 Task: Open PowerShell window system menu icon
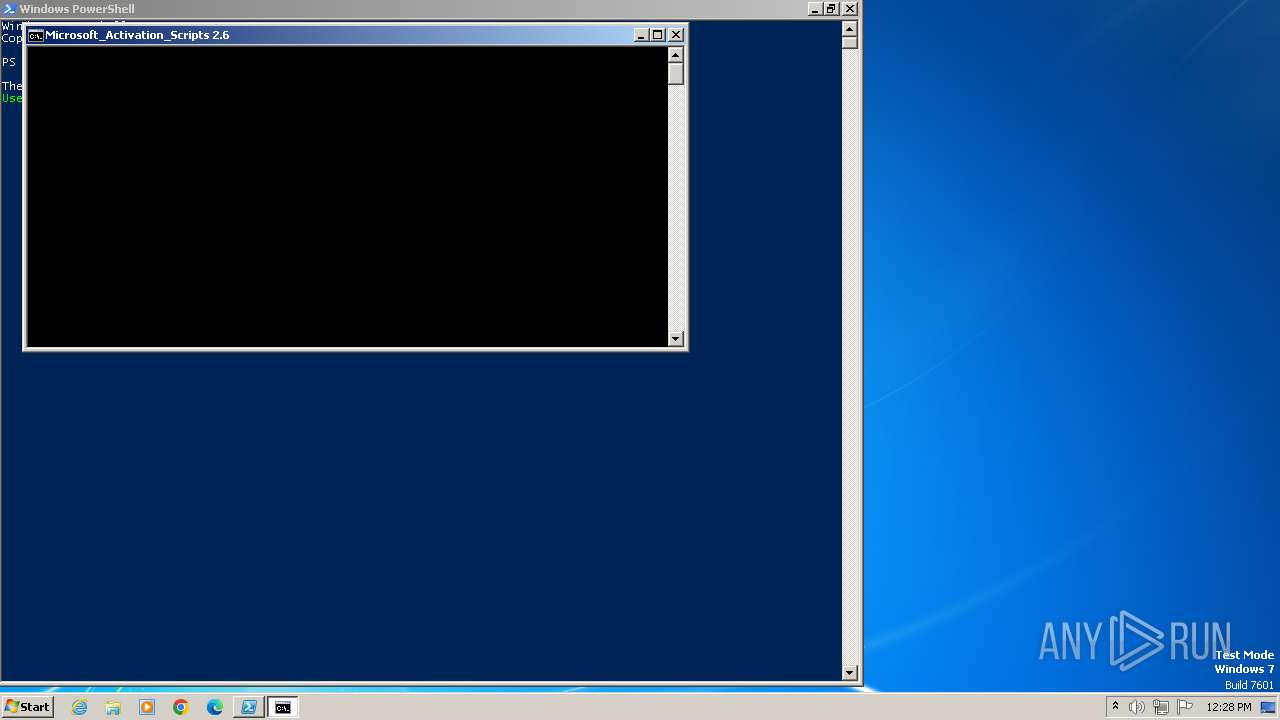tap(9, 9)
